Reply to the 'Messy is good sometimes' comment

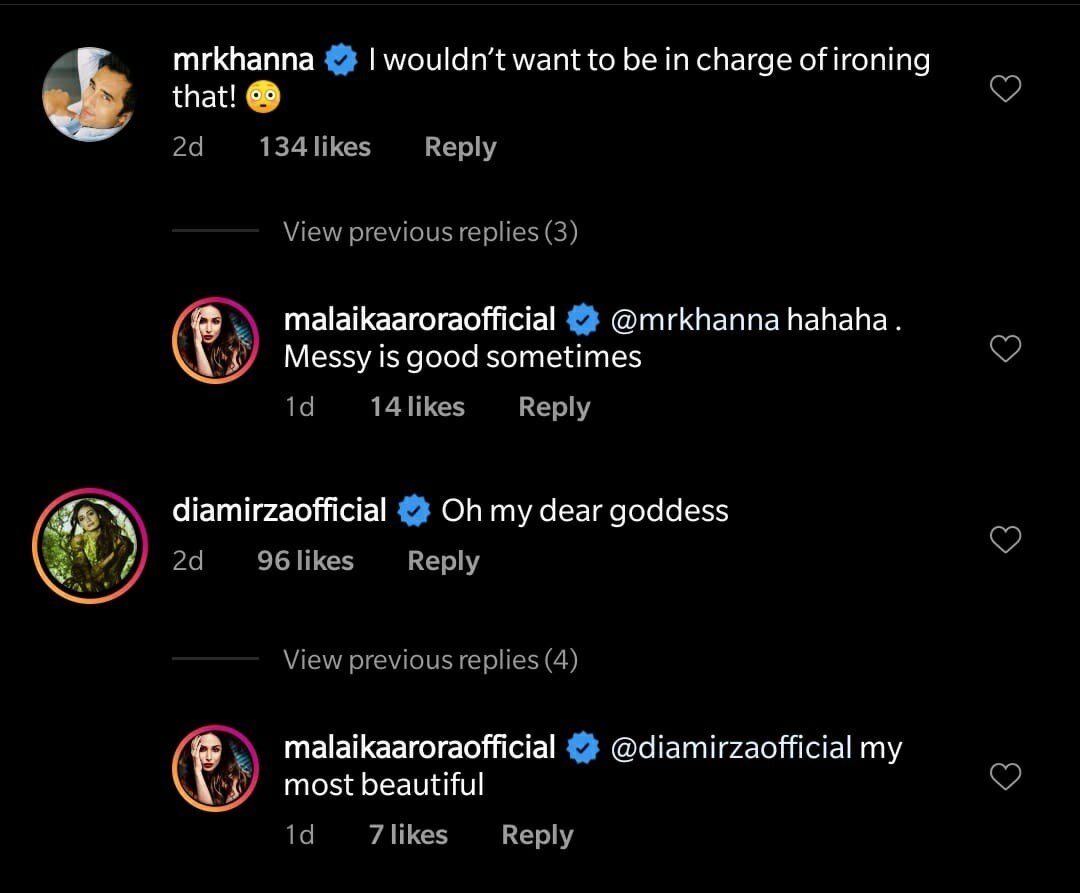[554, 407]
